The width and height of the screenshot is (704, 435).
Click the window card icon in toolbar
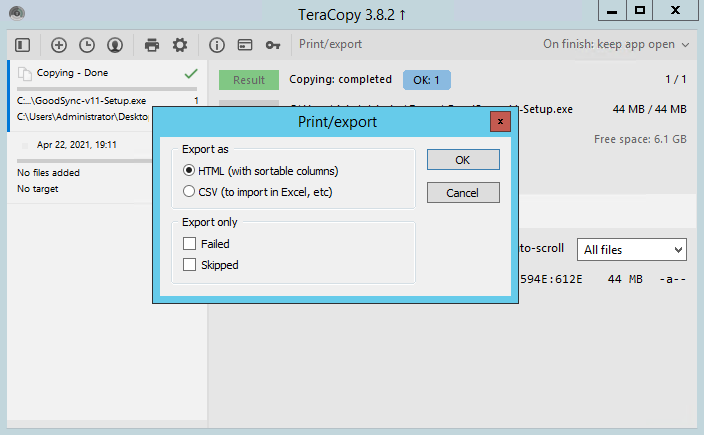click(245, 45)
